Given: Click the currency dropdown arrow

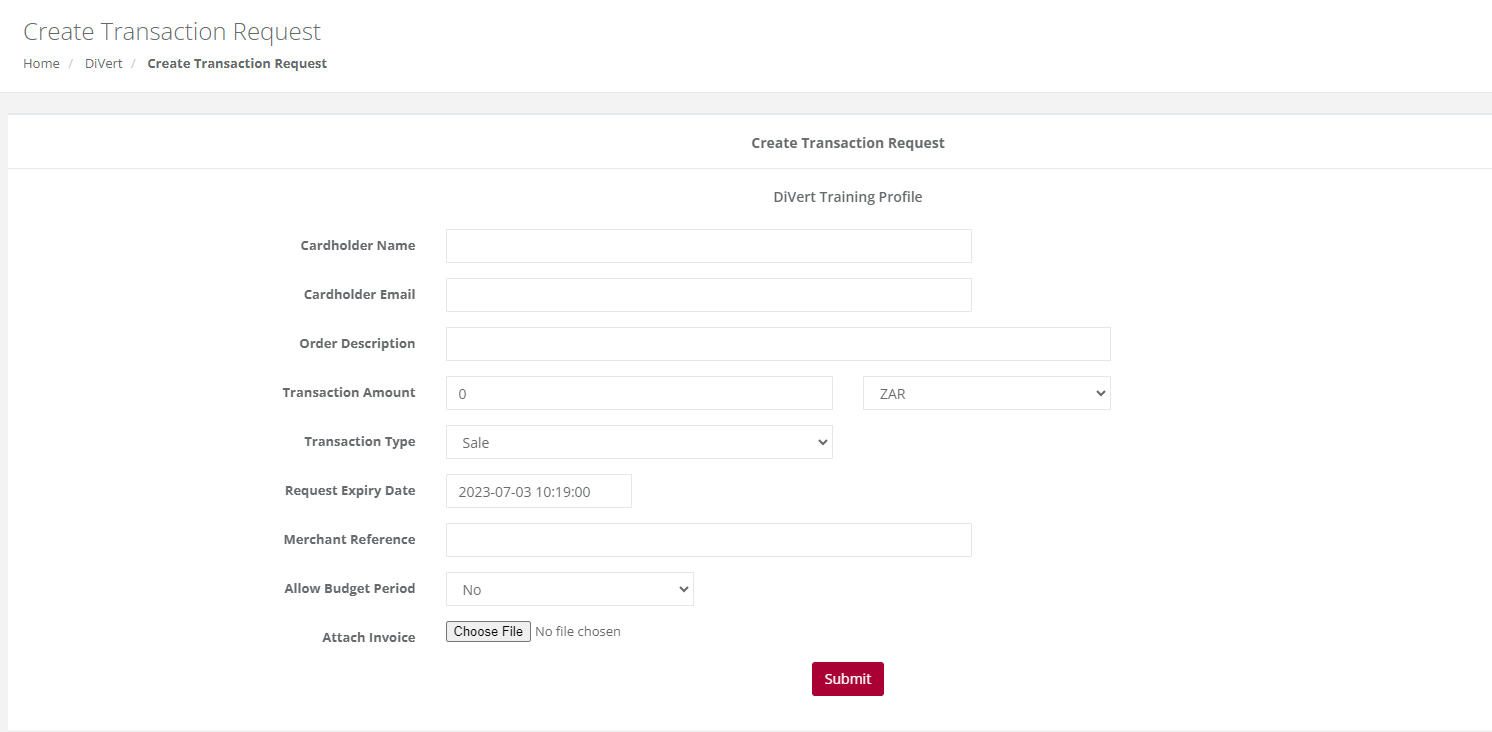Looking at the screenshot, I should click(x=1101, y=393).
